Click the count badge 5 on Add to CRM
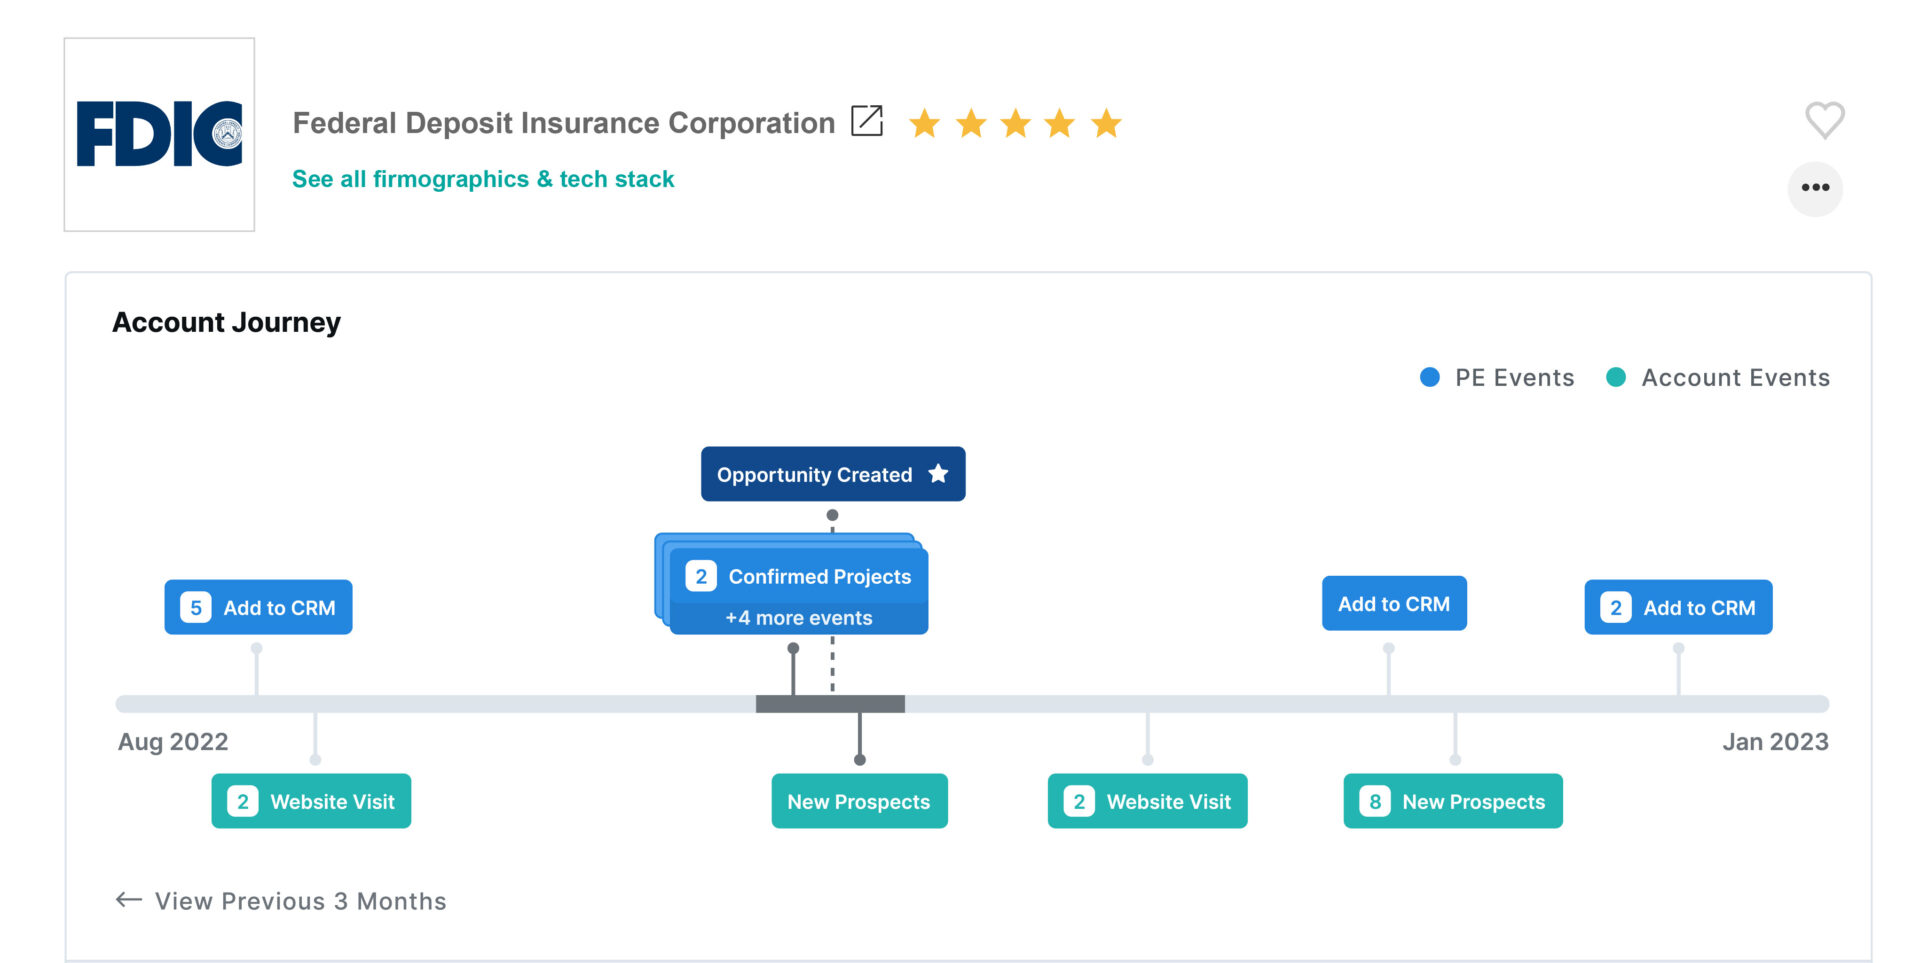This screenshot has width=1920, height=963. (x=196, y=607)
